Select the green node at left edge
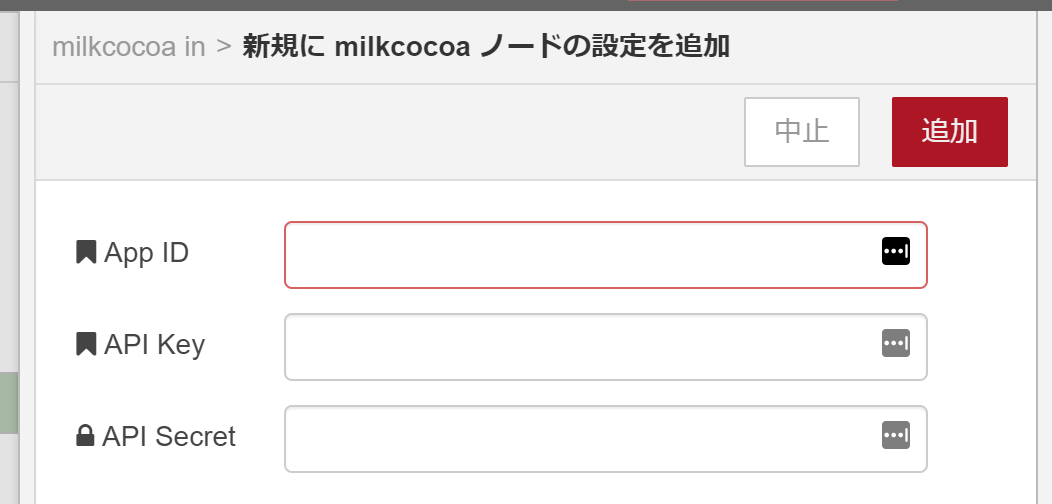 [9, 402]
